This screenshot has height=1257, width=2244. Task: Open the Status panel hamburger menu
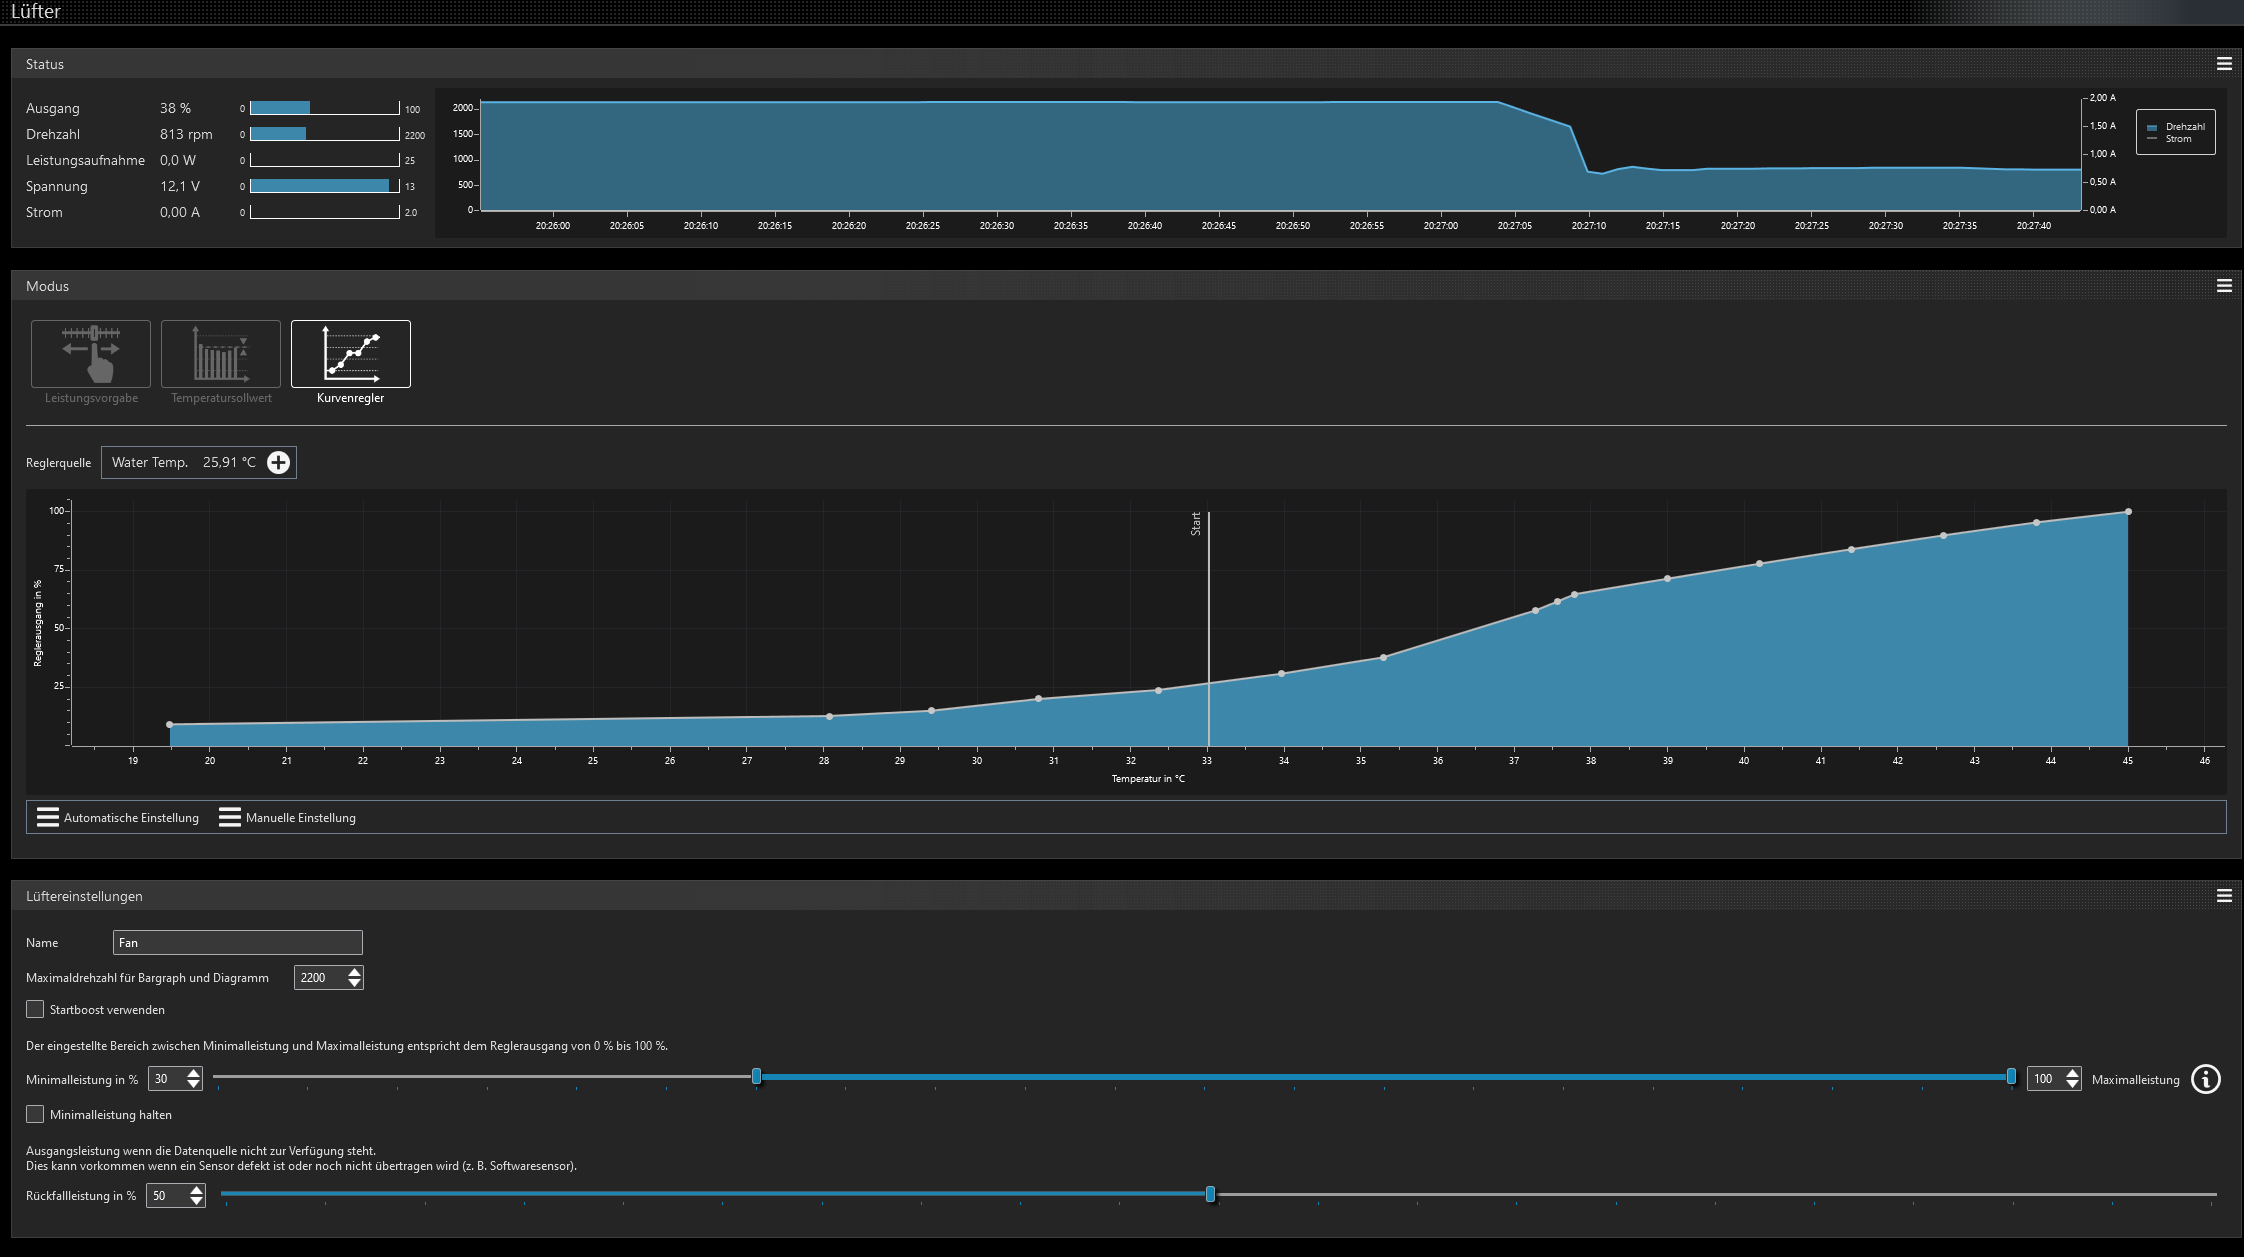tap(2224, 64)
